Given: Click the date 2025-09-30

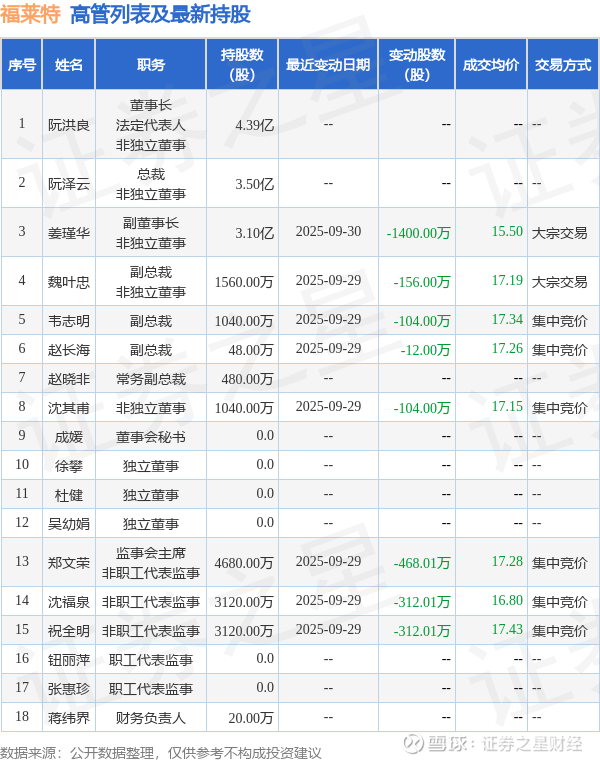Looking at the screenshot, I should (x=328, y=231).
